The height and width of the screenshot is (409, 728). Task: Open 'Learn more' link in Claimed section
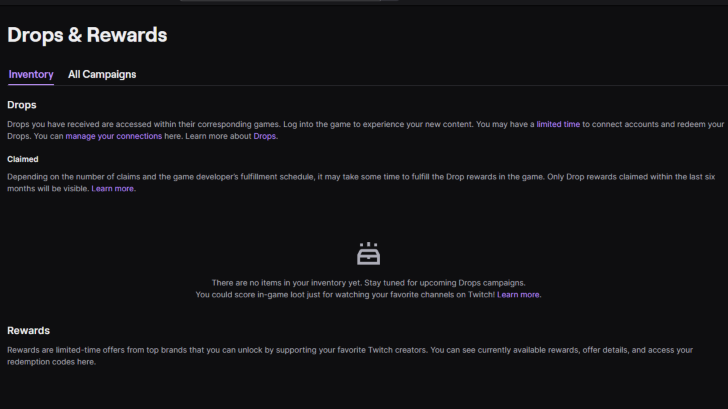113,188
